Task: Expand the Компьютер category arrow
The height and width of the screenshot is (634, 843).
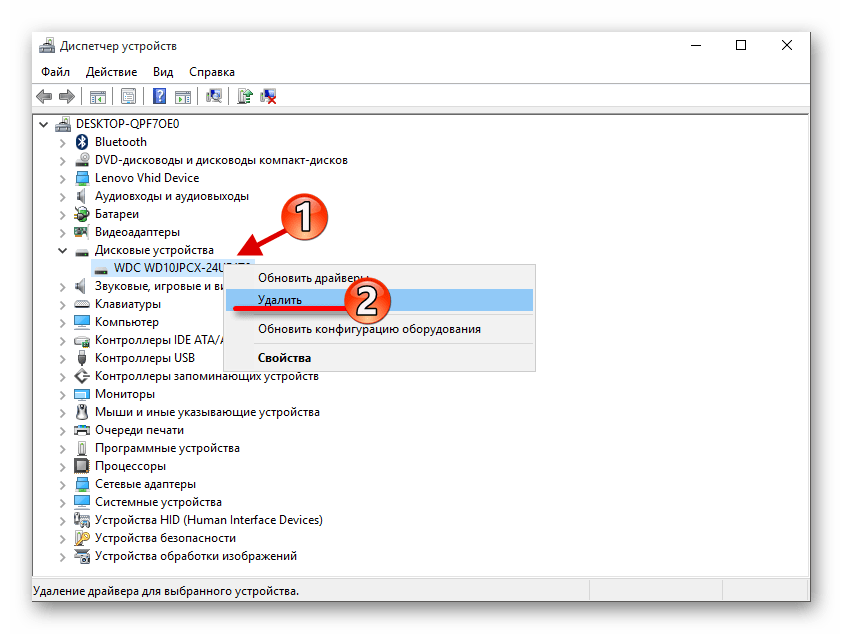Action: pos(62,323)
